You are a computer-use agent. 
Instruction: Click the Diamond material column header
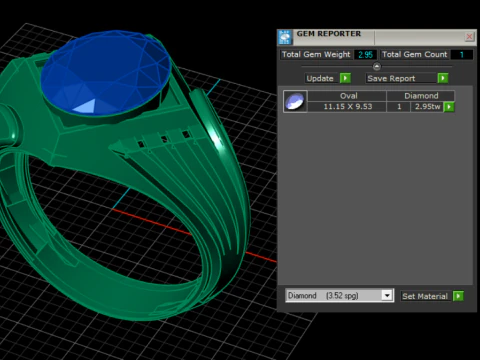click(x=421, y=96)
